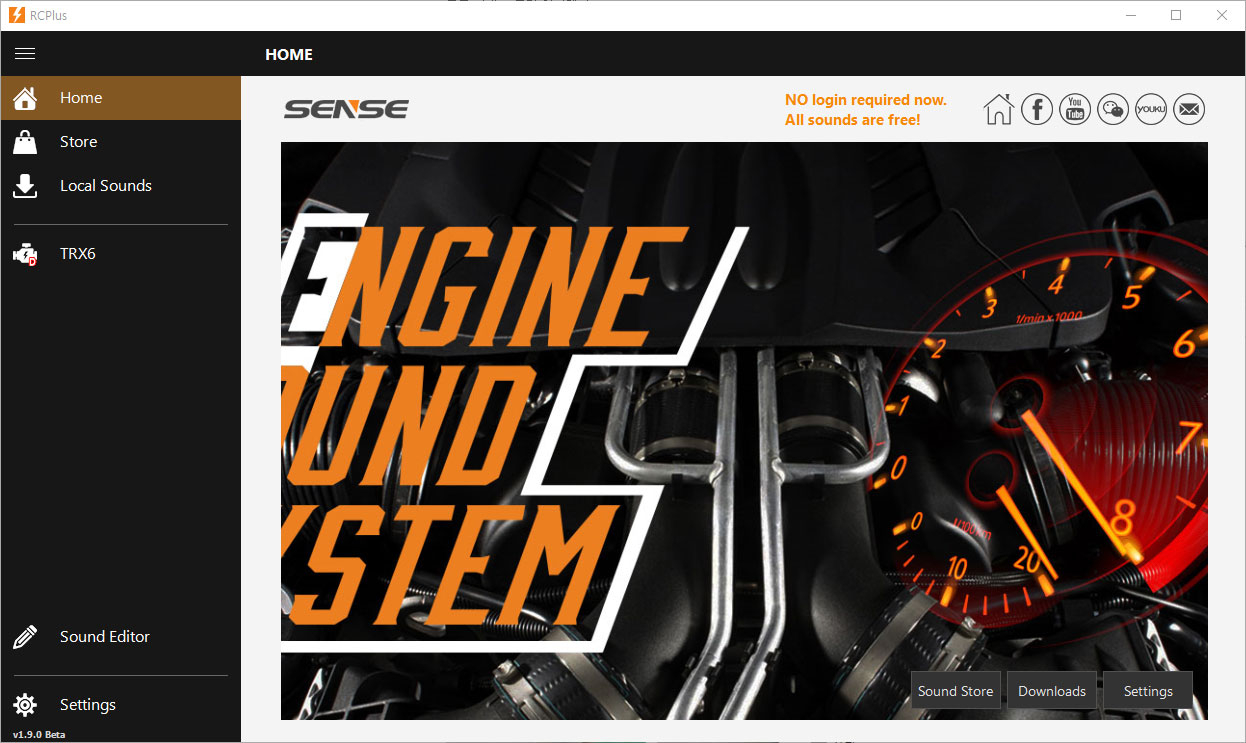
Task: Open the Facebook social icon
Action: 1037,109
